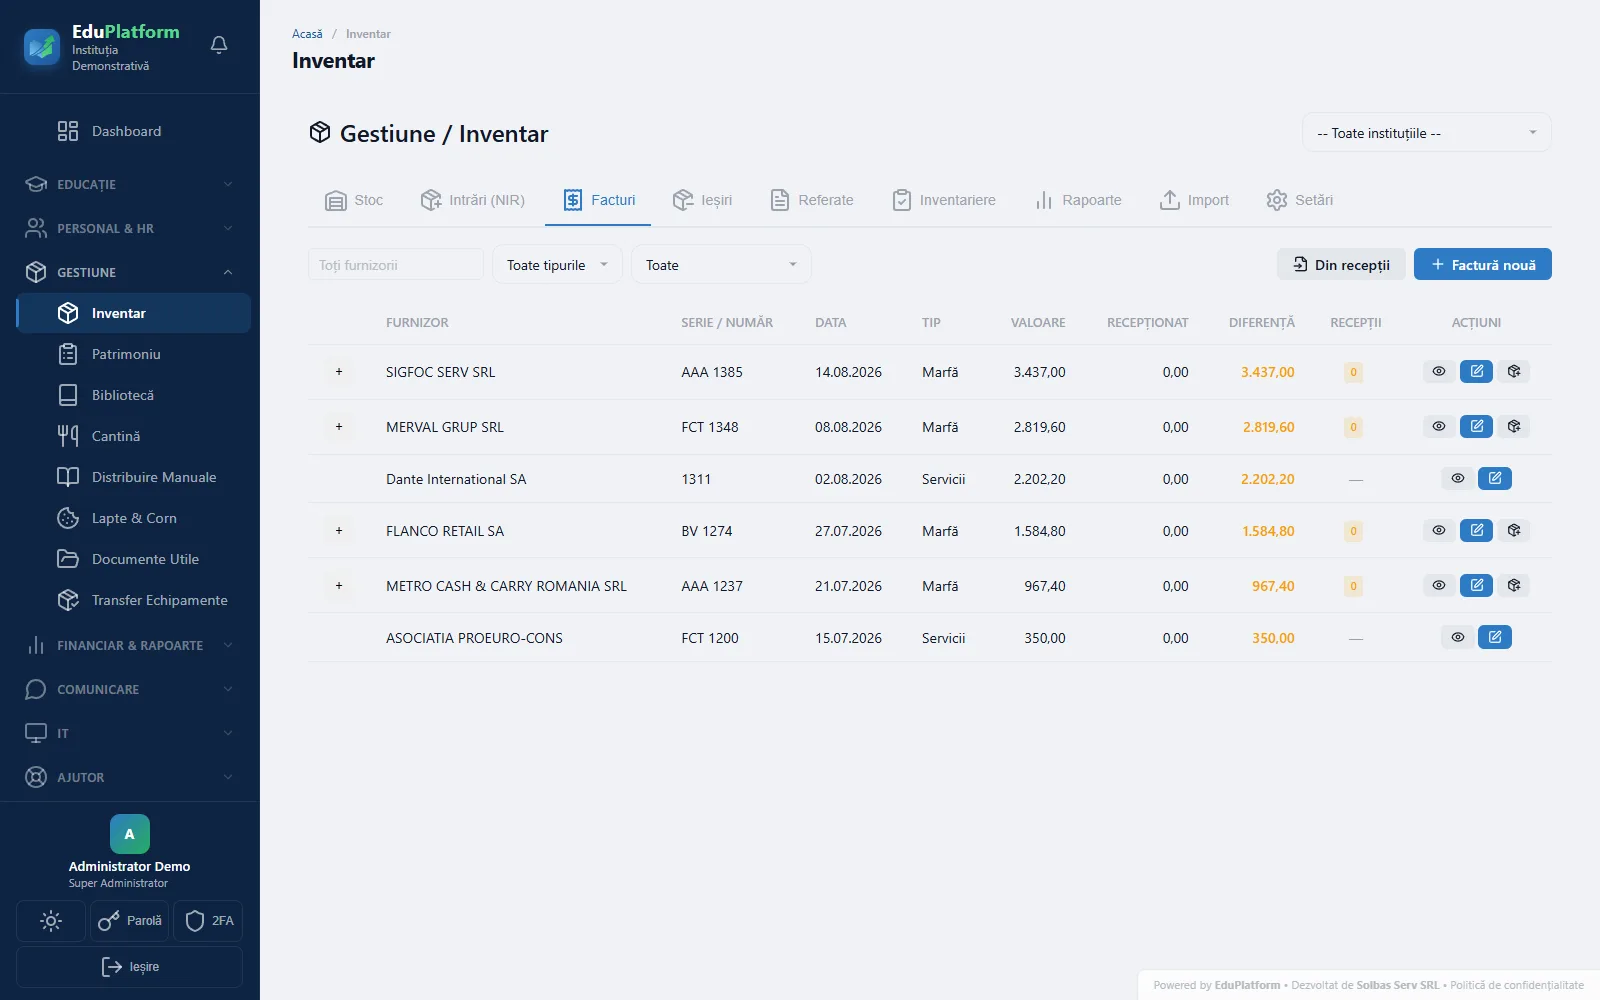This screenshot has width=1600, height=1000.
Task: Open Patrimoniu in the sidebar
Action: [134, 354]
